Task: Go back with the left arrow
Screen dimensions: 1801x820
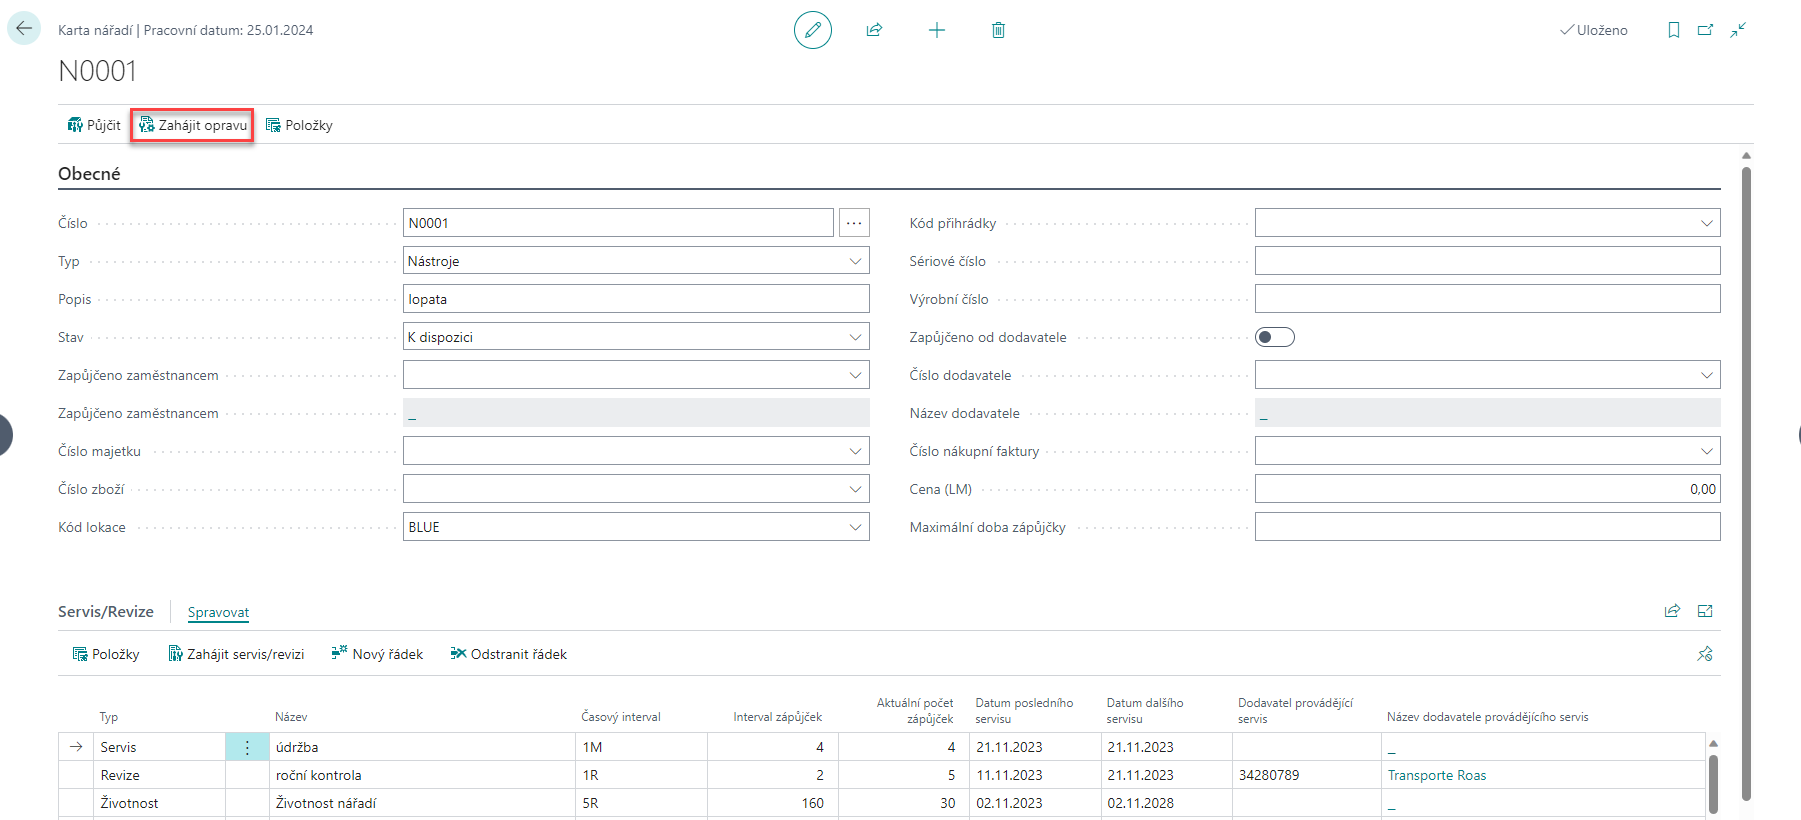Action: 24,28
